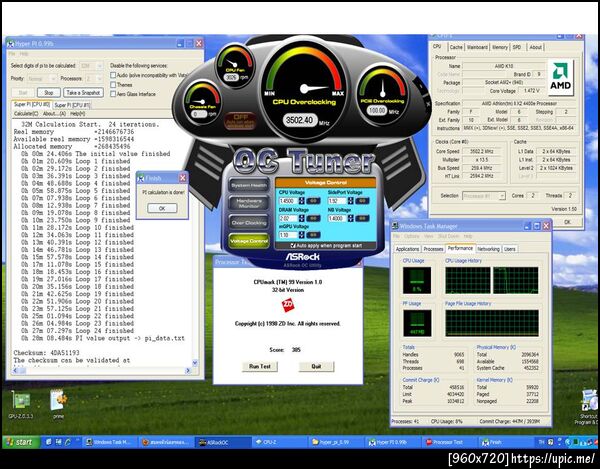Switch to CPU-Z taskbar button
Viewport: 600px width, 469px height.
279,442
